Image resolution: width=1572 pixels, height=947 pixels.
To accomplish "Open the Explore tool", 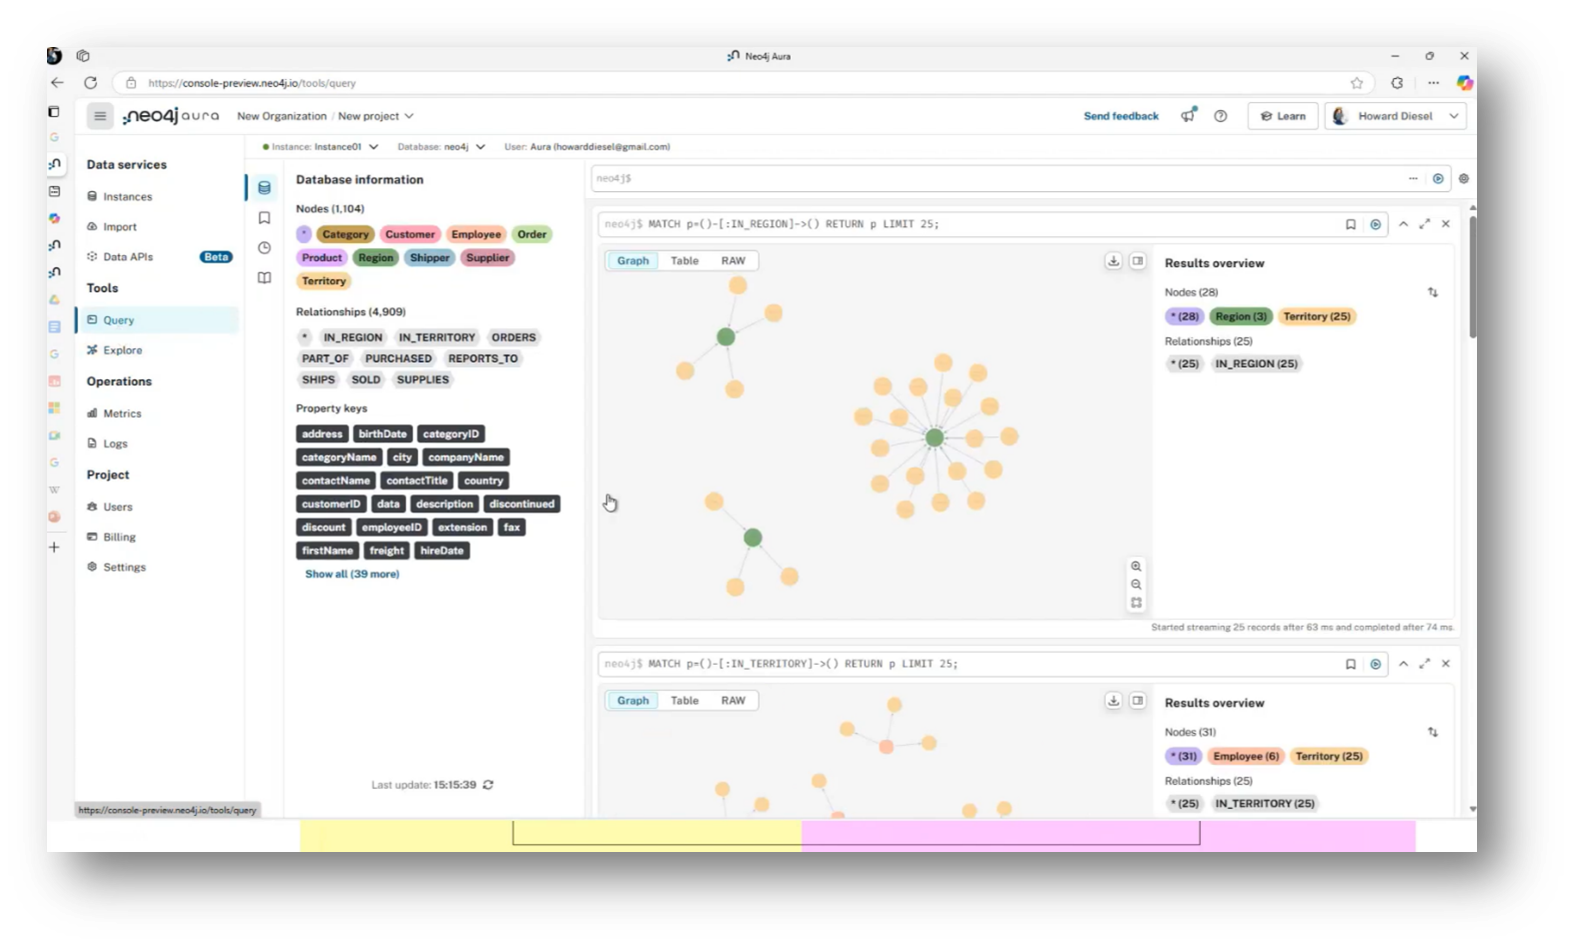I will 122,351.
